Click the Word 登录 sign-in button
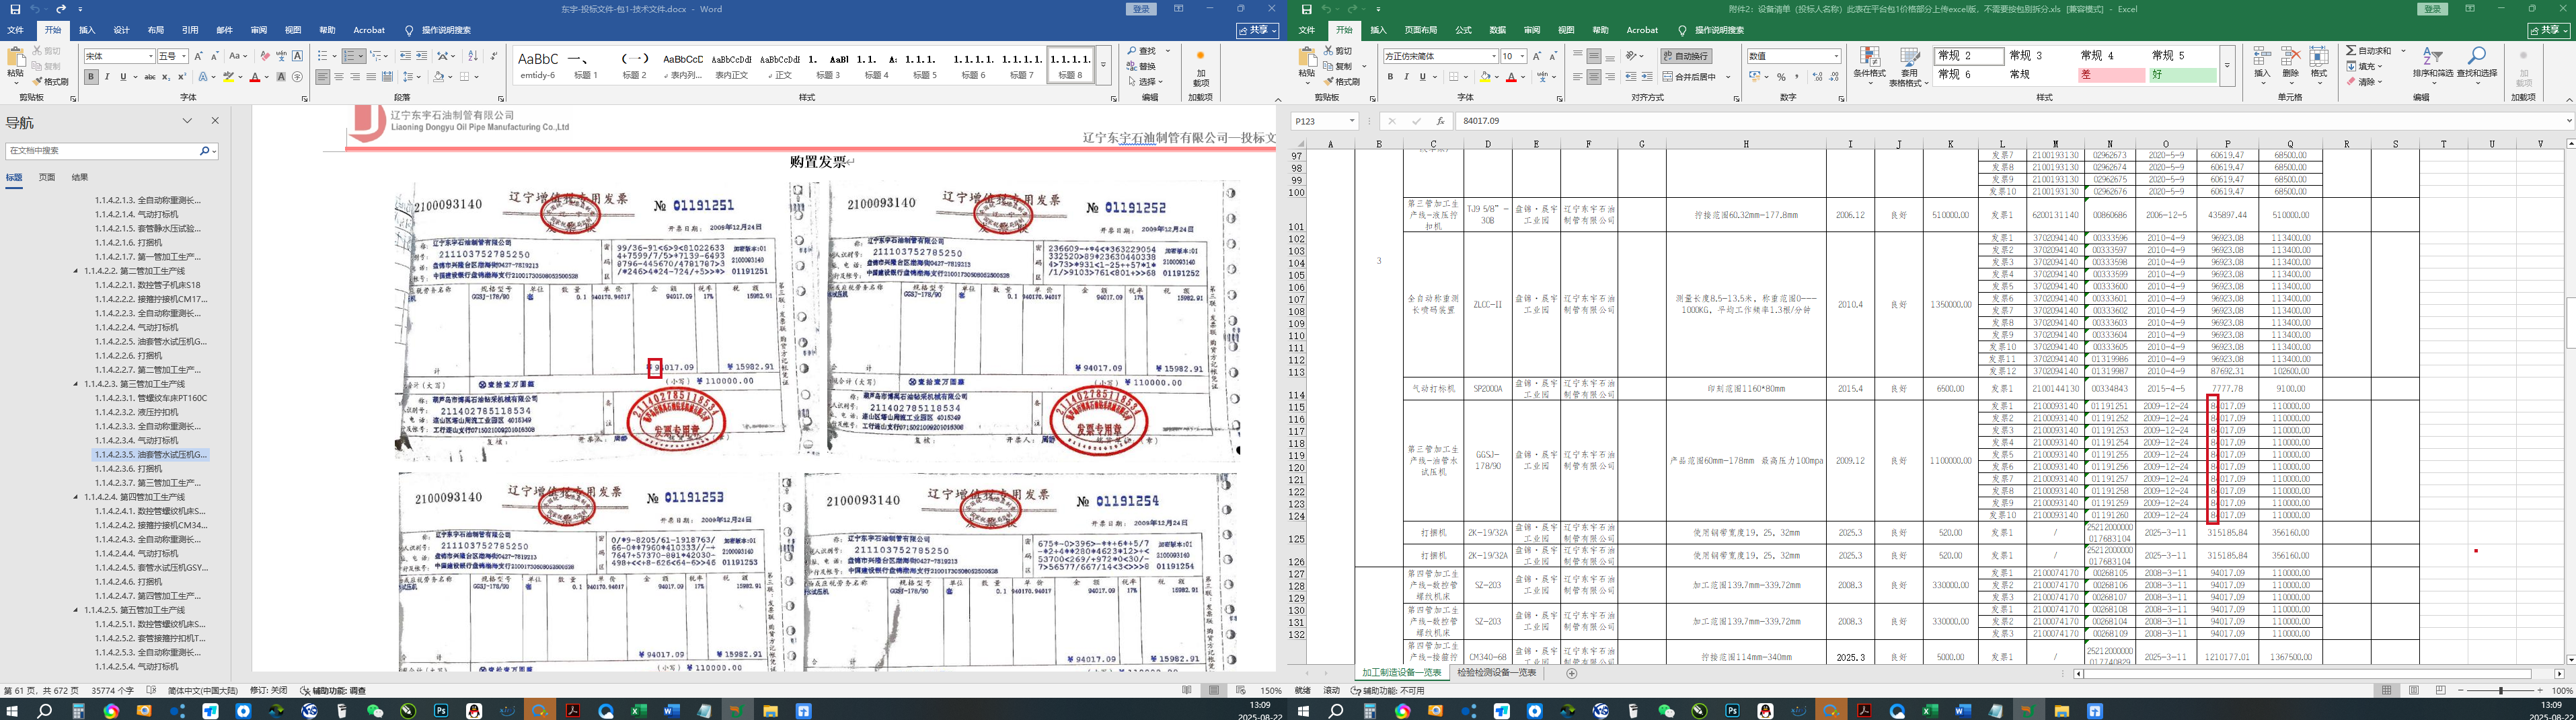The width and height of the screenshot is (2576, 720). pos(1142,9)
